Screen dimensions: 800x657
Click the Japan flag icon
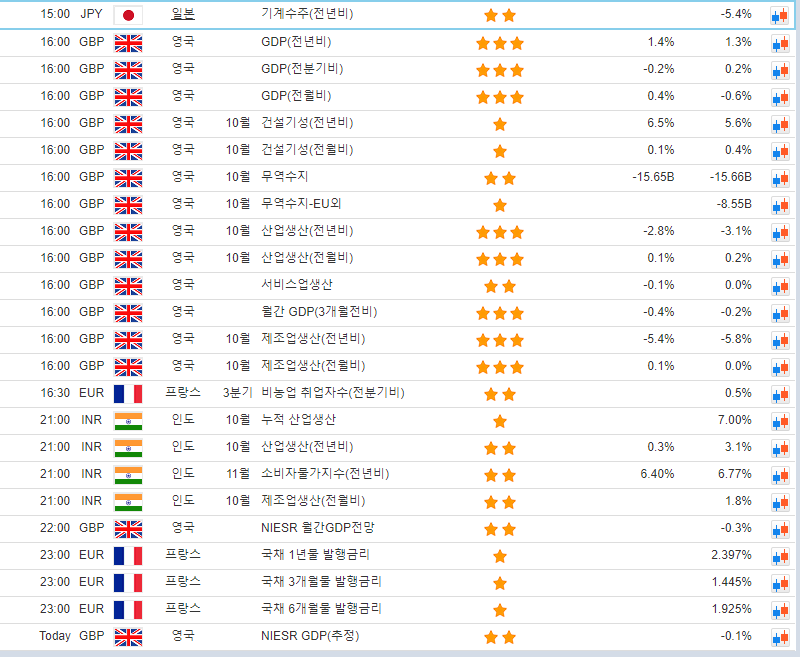(128, 15)
